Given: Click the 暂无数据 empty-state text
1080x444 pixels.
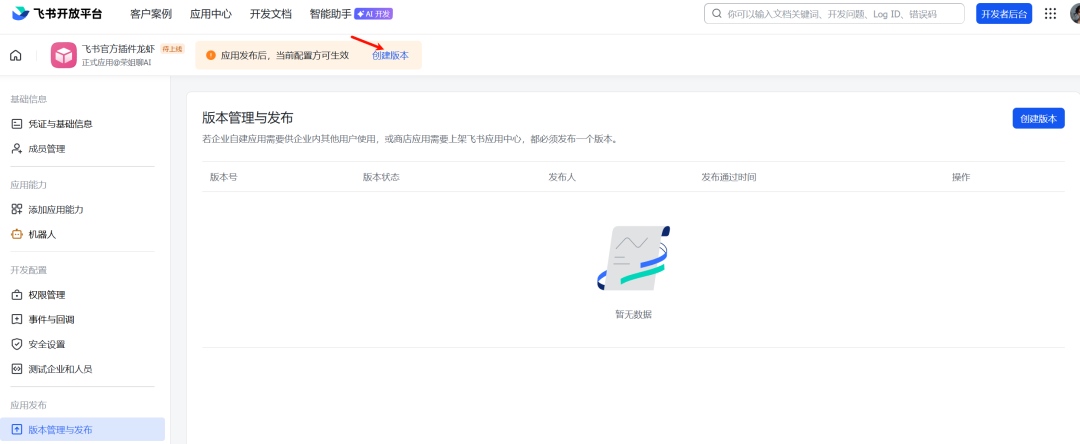Looking at the screenshot, I should 633,315.
